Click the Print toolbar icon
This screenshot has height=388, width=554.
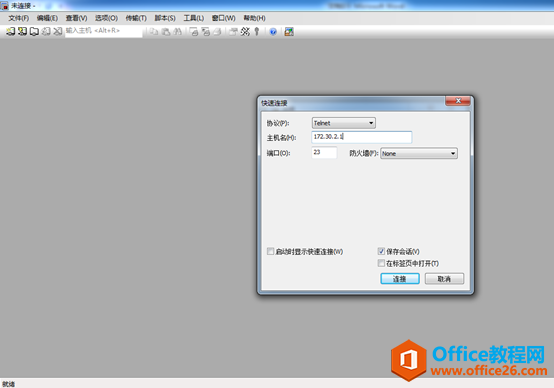pyautogui.click(x=217, y=32)
